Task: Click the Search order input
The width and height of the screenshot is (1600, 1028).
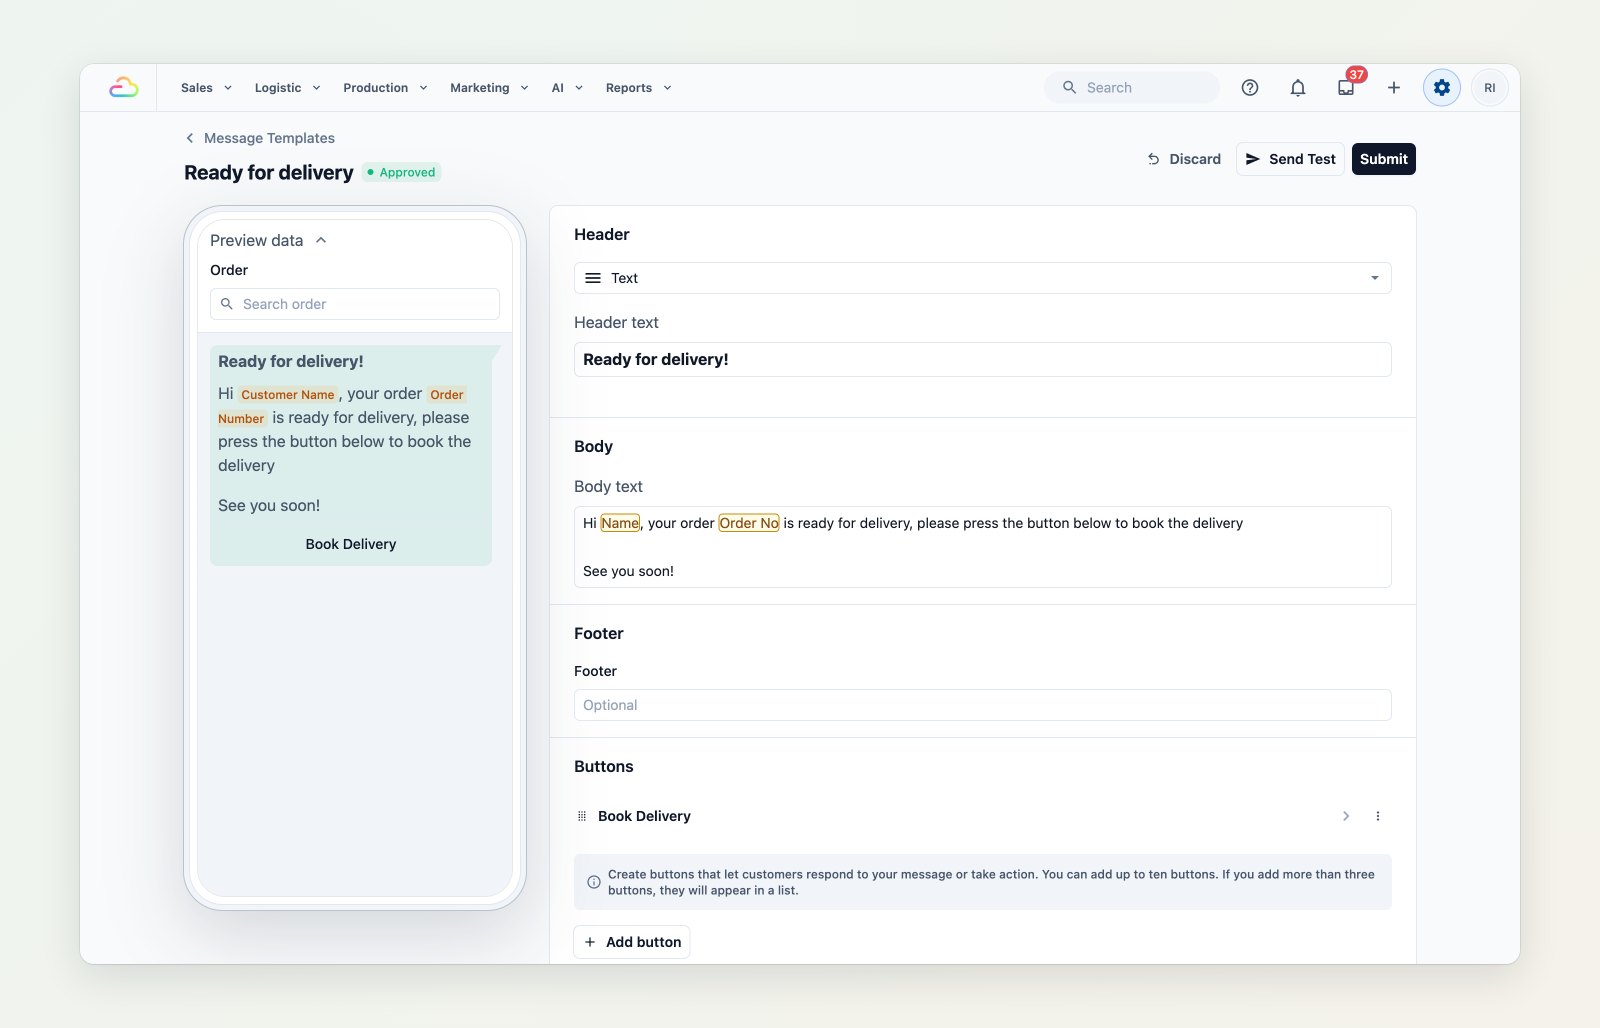Action: click(x=355, y=304)
